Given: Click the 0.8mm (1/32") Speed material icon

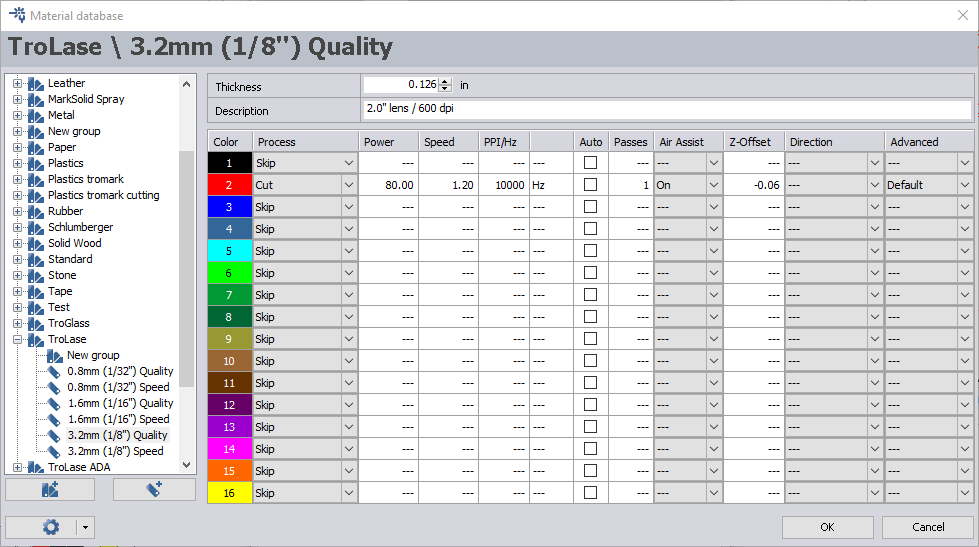Looking at the screenshot, I should [55, 388].
